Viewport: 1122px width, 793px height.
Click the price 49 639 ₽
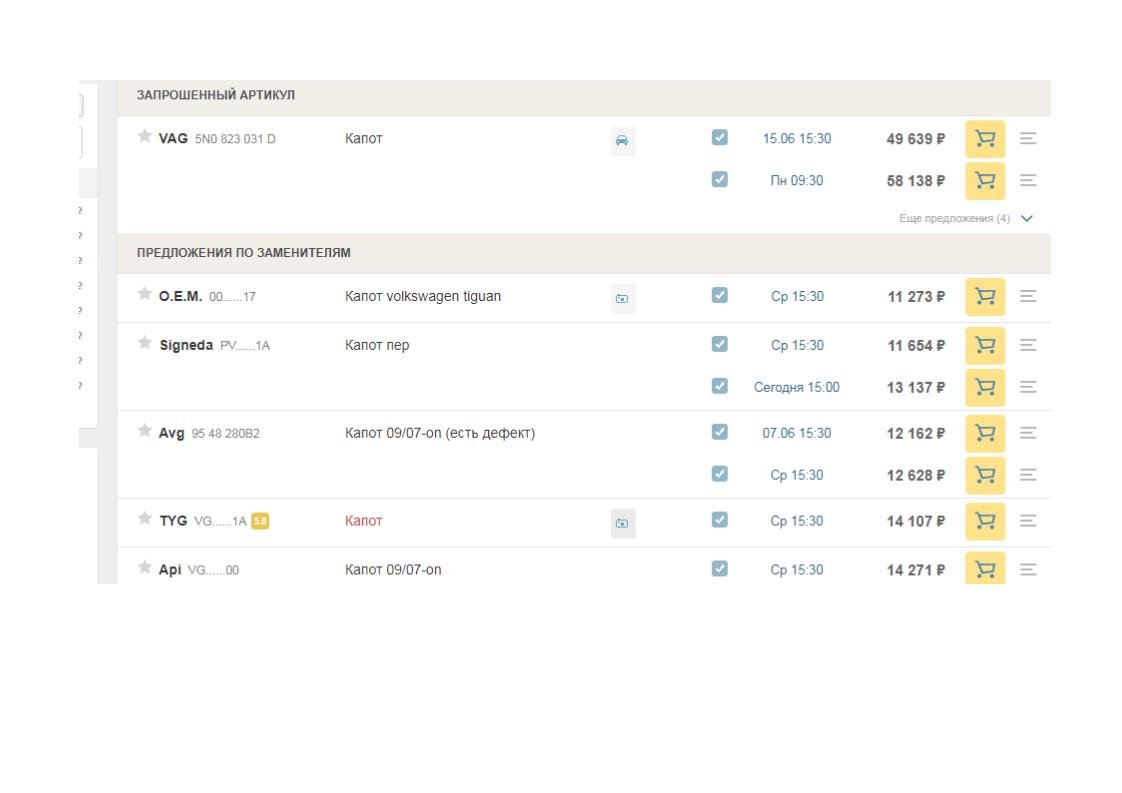915,139
